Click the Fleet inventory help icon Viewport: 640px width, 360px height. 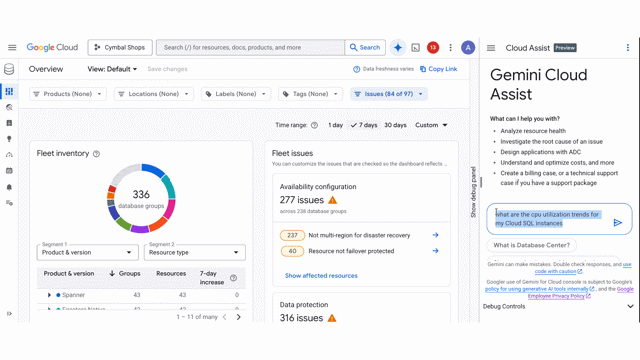pyautogui.click(x=96, y=154)
